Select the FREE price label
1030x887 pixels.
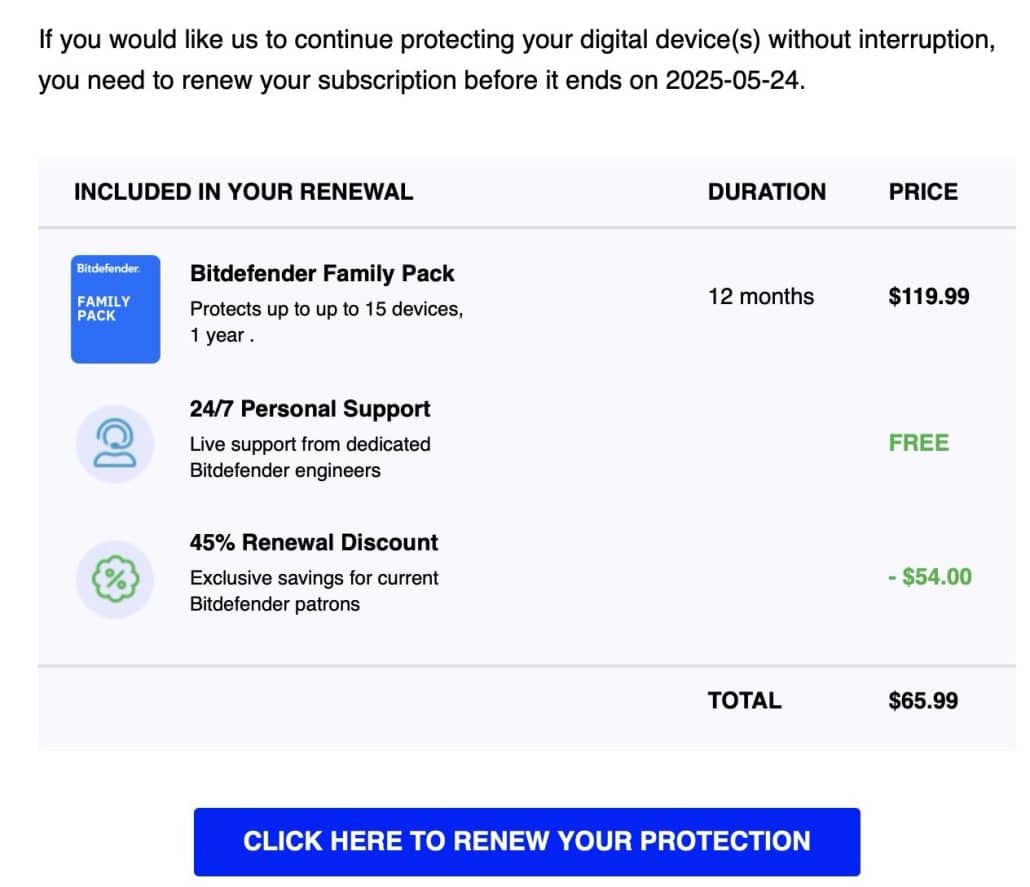[918, 442]
